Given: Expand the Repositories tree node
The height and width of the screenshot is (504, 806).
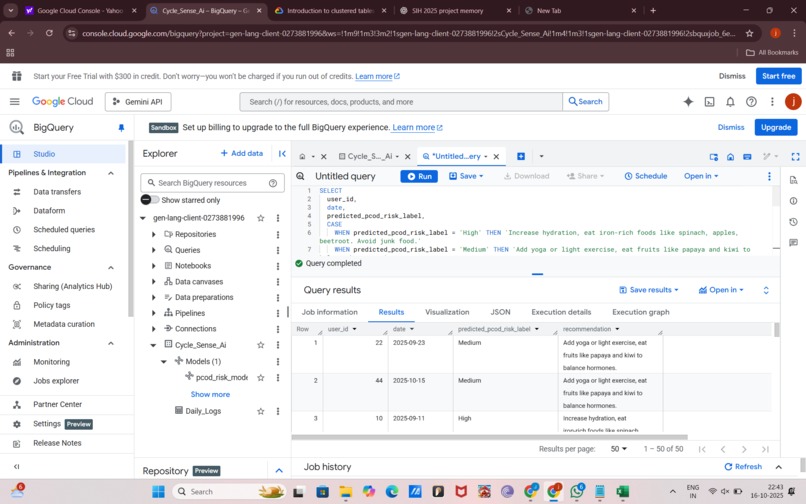Looking at the screenshot, I should (154, 235).
